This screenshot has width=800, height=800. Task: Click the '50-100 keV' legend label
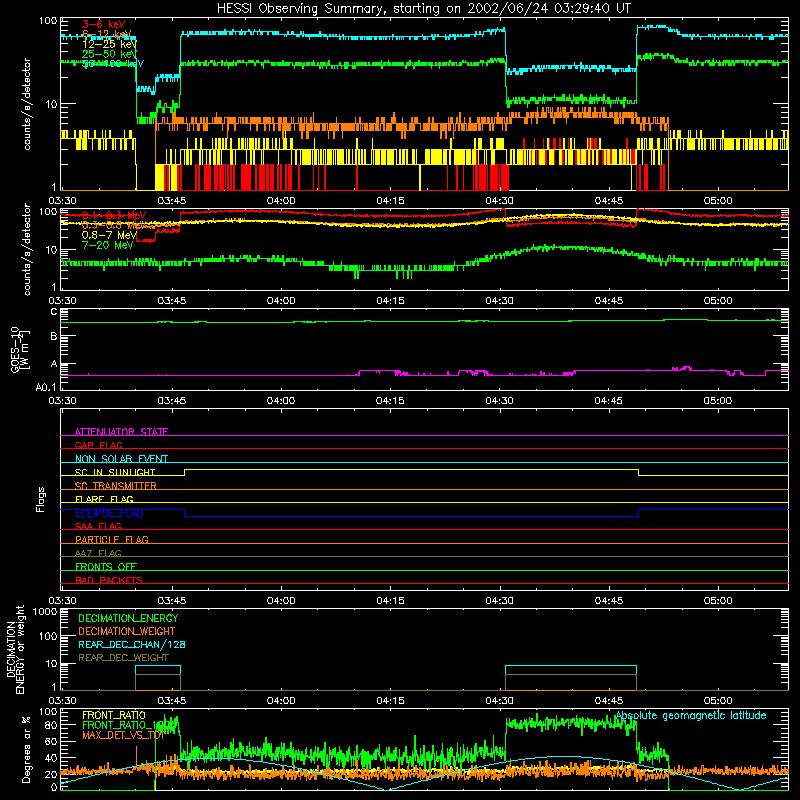coord(113,64)
